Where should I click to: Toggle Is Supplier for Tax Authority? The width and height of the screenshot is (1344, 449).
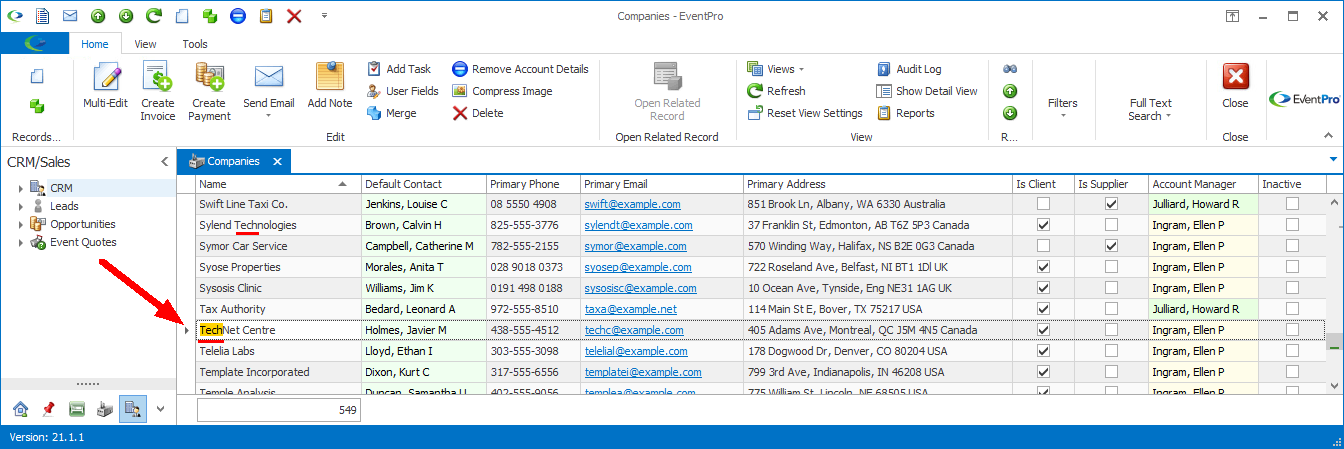[1111, 309]
